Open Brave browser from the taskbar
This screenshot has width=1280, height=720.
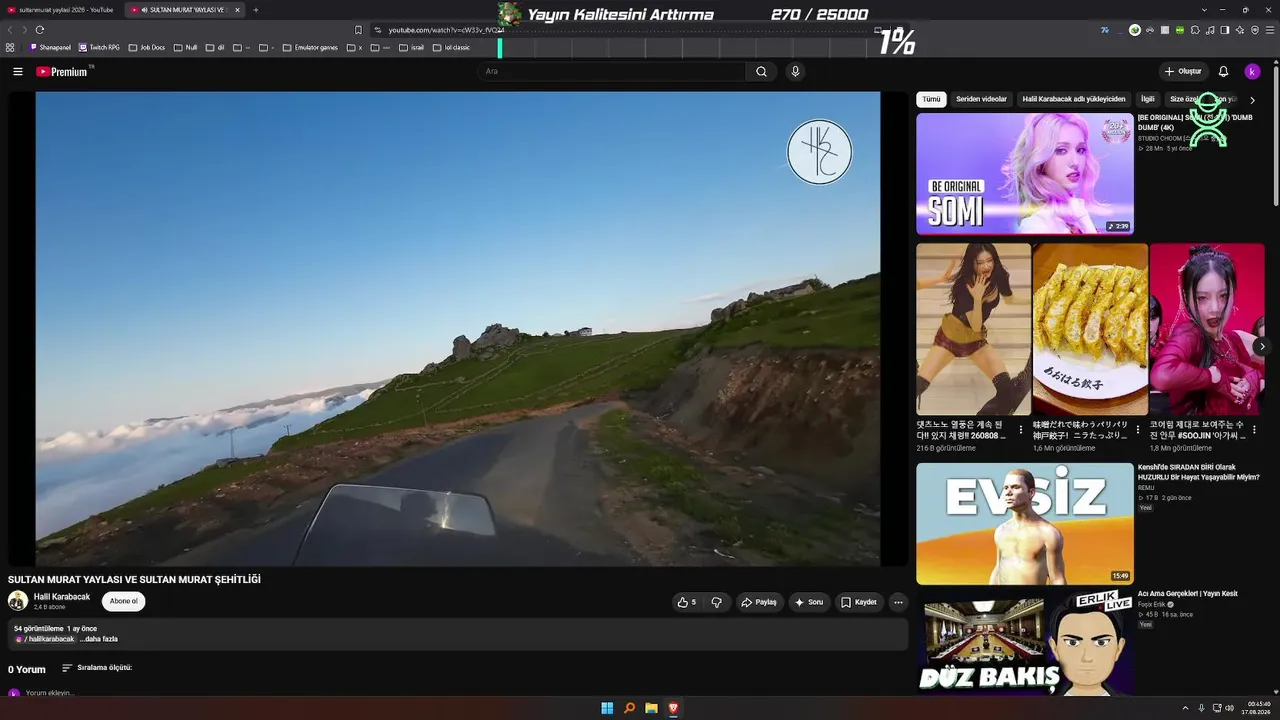coord(673,708)
